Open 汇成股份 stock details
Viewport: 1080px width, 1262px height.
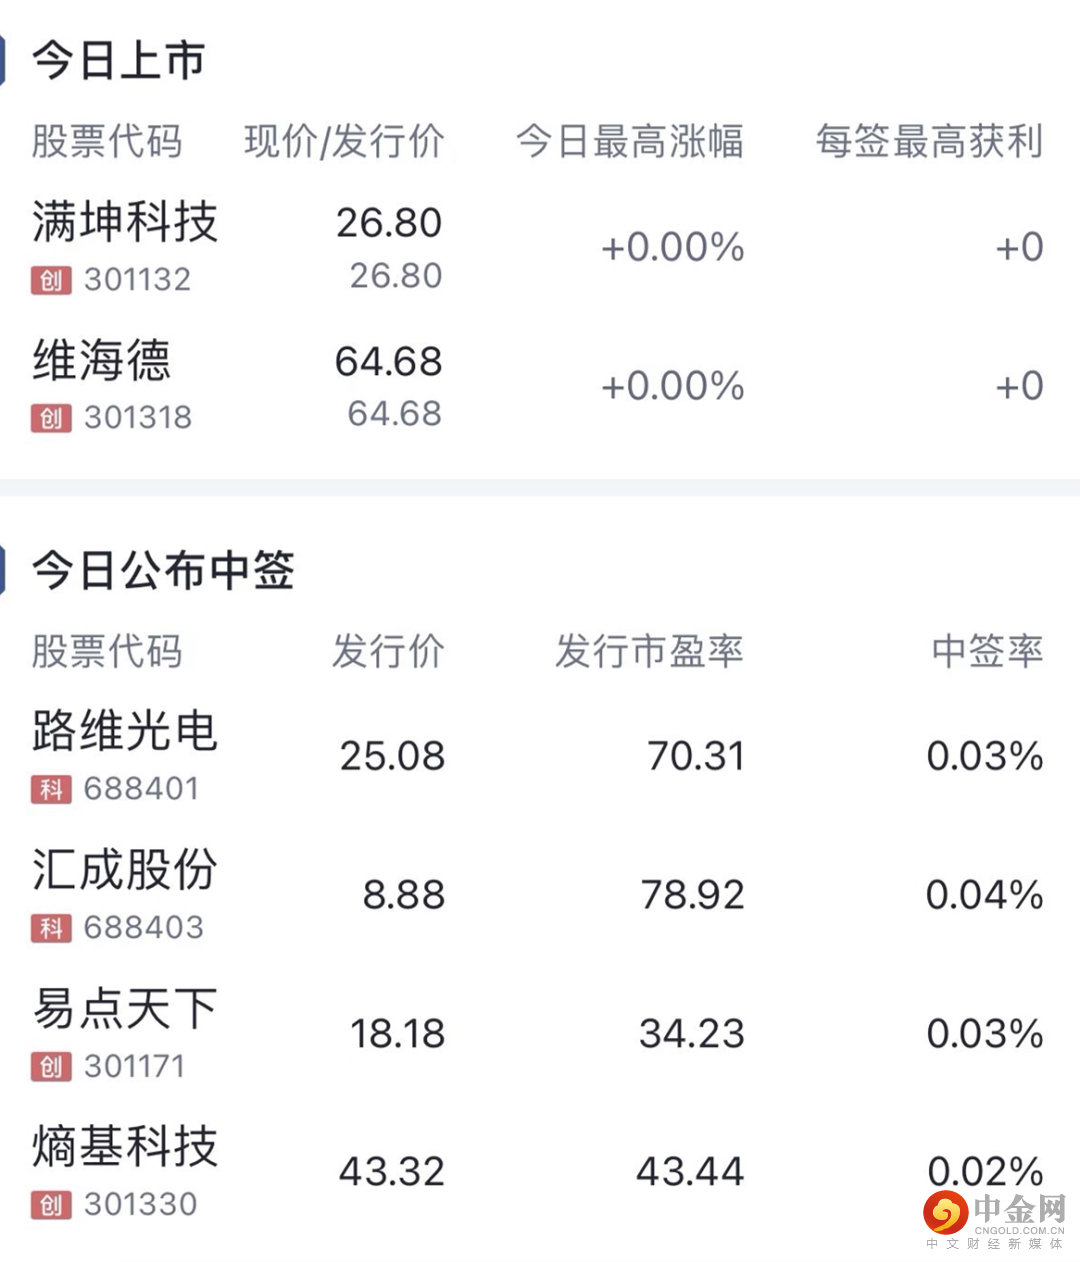click(x=125, y=870)
